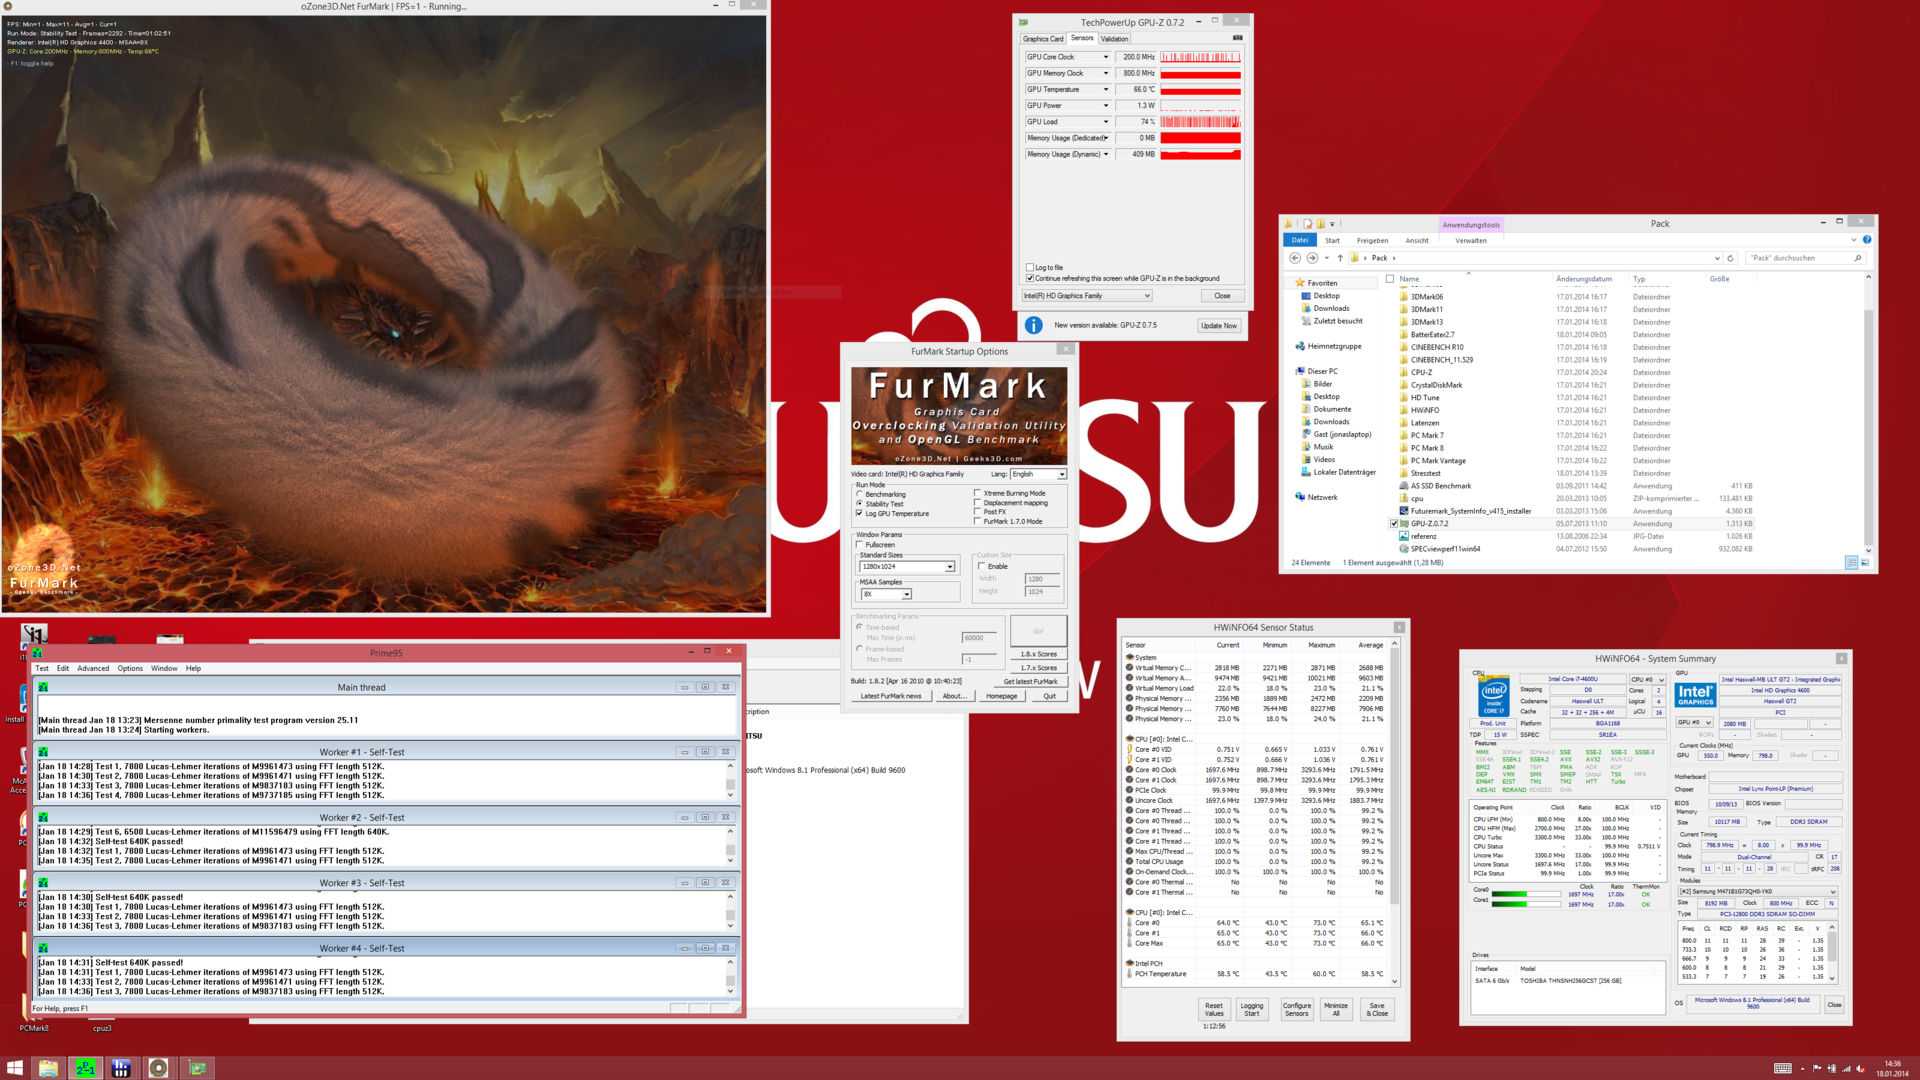Viewport: 1920px width, 1080px height.
Task: Enable Xtreme Burning Mode
Action: [977, 493]
